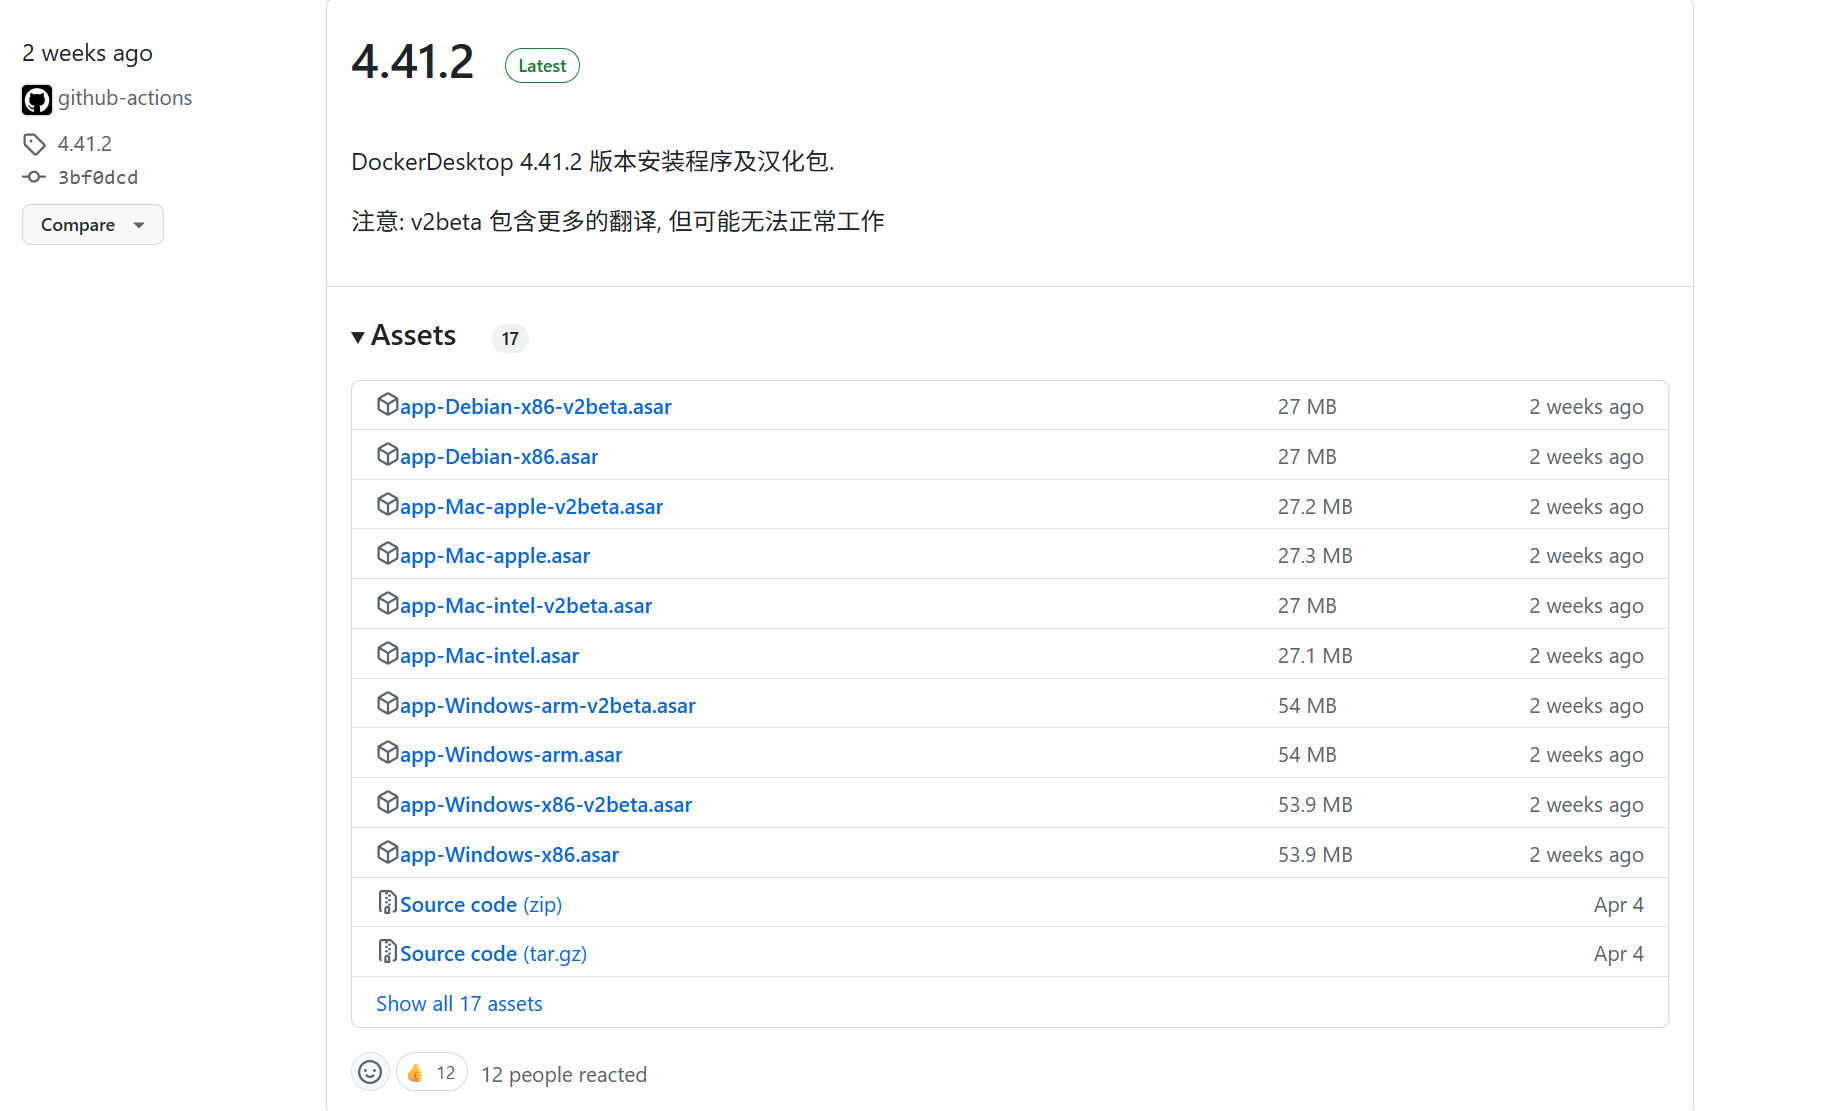Open the github-actions author profile
The image size is (1840, 1111).
click(x=125, y=98)
